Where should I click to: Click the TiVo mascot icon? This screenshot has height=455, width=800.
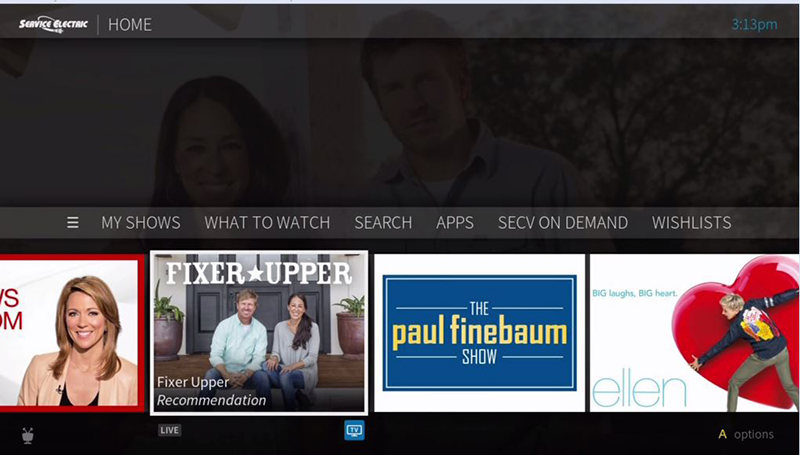coord(28,435)
